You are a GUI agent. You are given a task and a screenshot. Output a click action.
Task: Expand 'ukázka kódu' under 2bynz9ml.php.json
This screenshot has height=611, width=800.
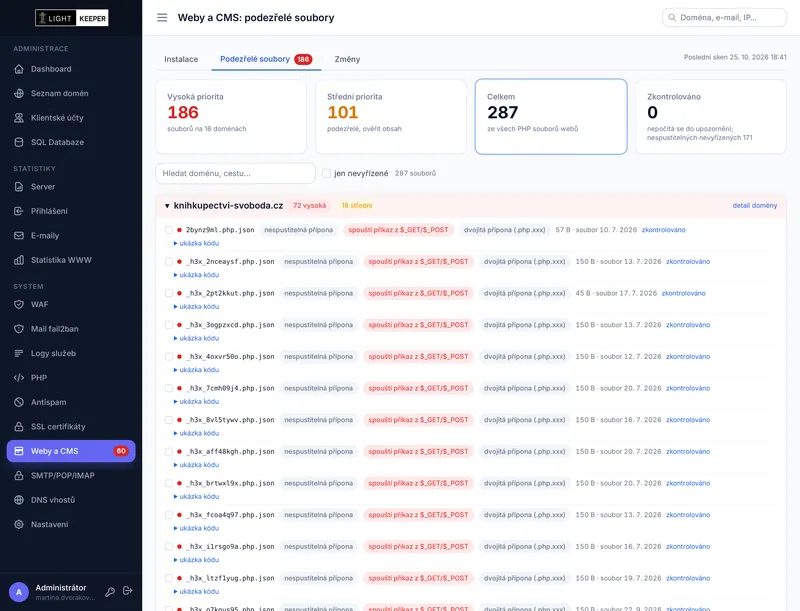click(196, 243)
